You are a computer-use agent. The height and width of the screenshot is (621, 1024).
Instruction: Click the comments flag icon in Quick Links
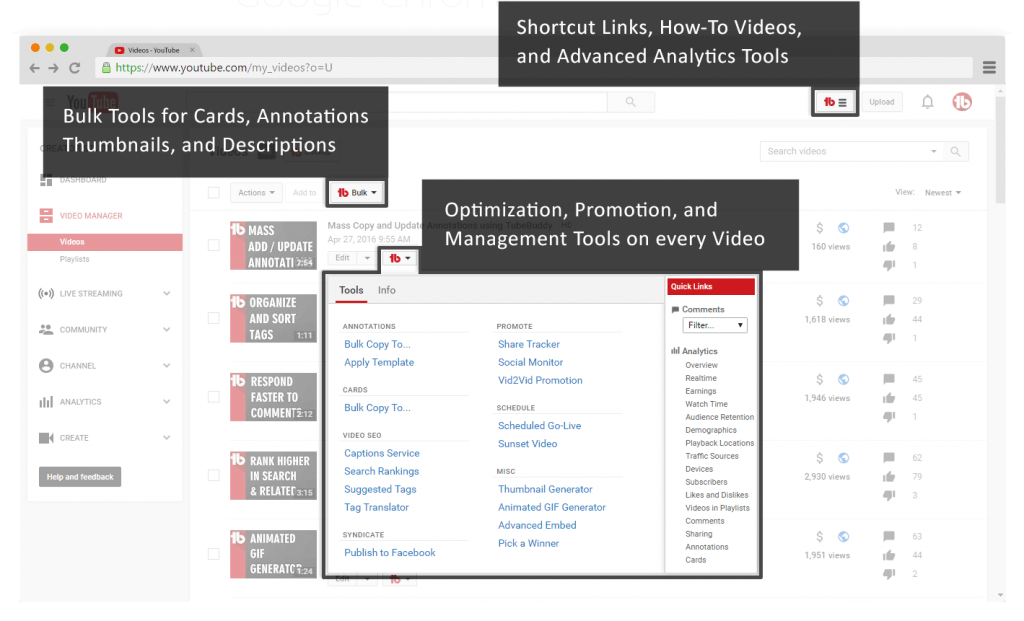pos(675,310)
